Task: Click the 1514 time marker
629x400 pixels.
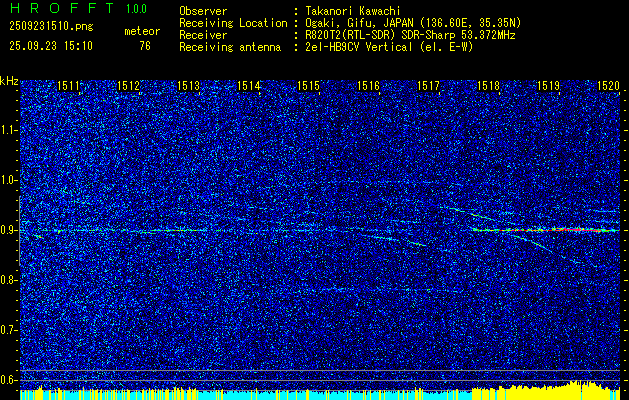Action: click(248, 86)
